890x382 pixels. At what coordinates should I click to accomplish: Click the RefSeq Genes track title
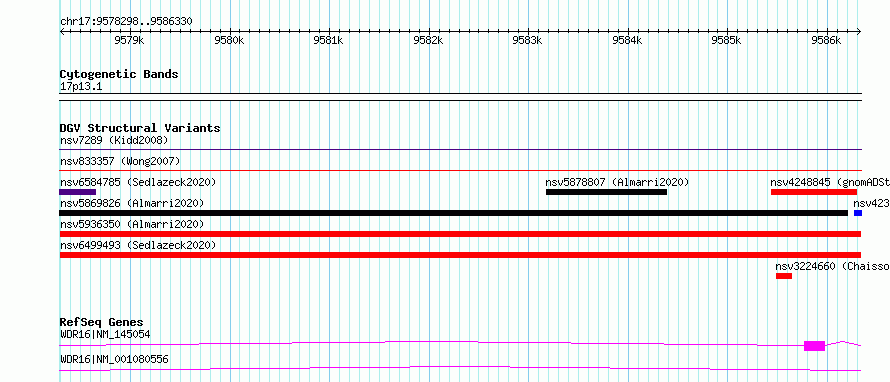102,322
